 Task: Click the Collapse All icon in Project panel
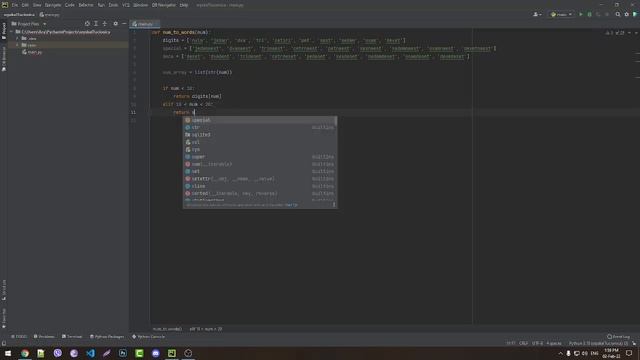(x=104, y=24)
